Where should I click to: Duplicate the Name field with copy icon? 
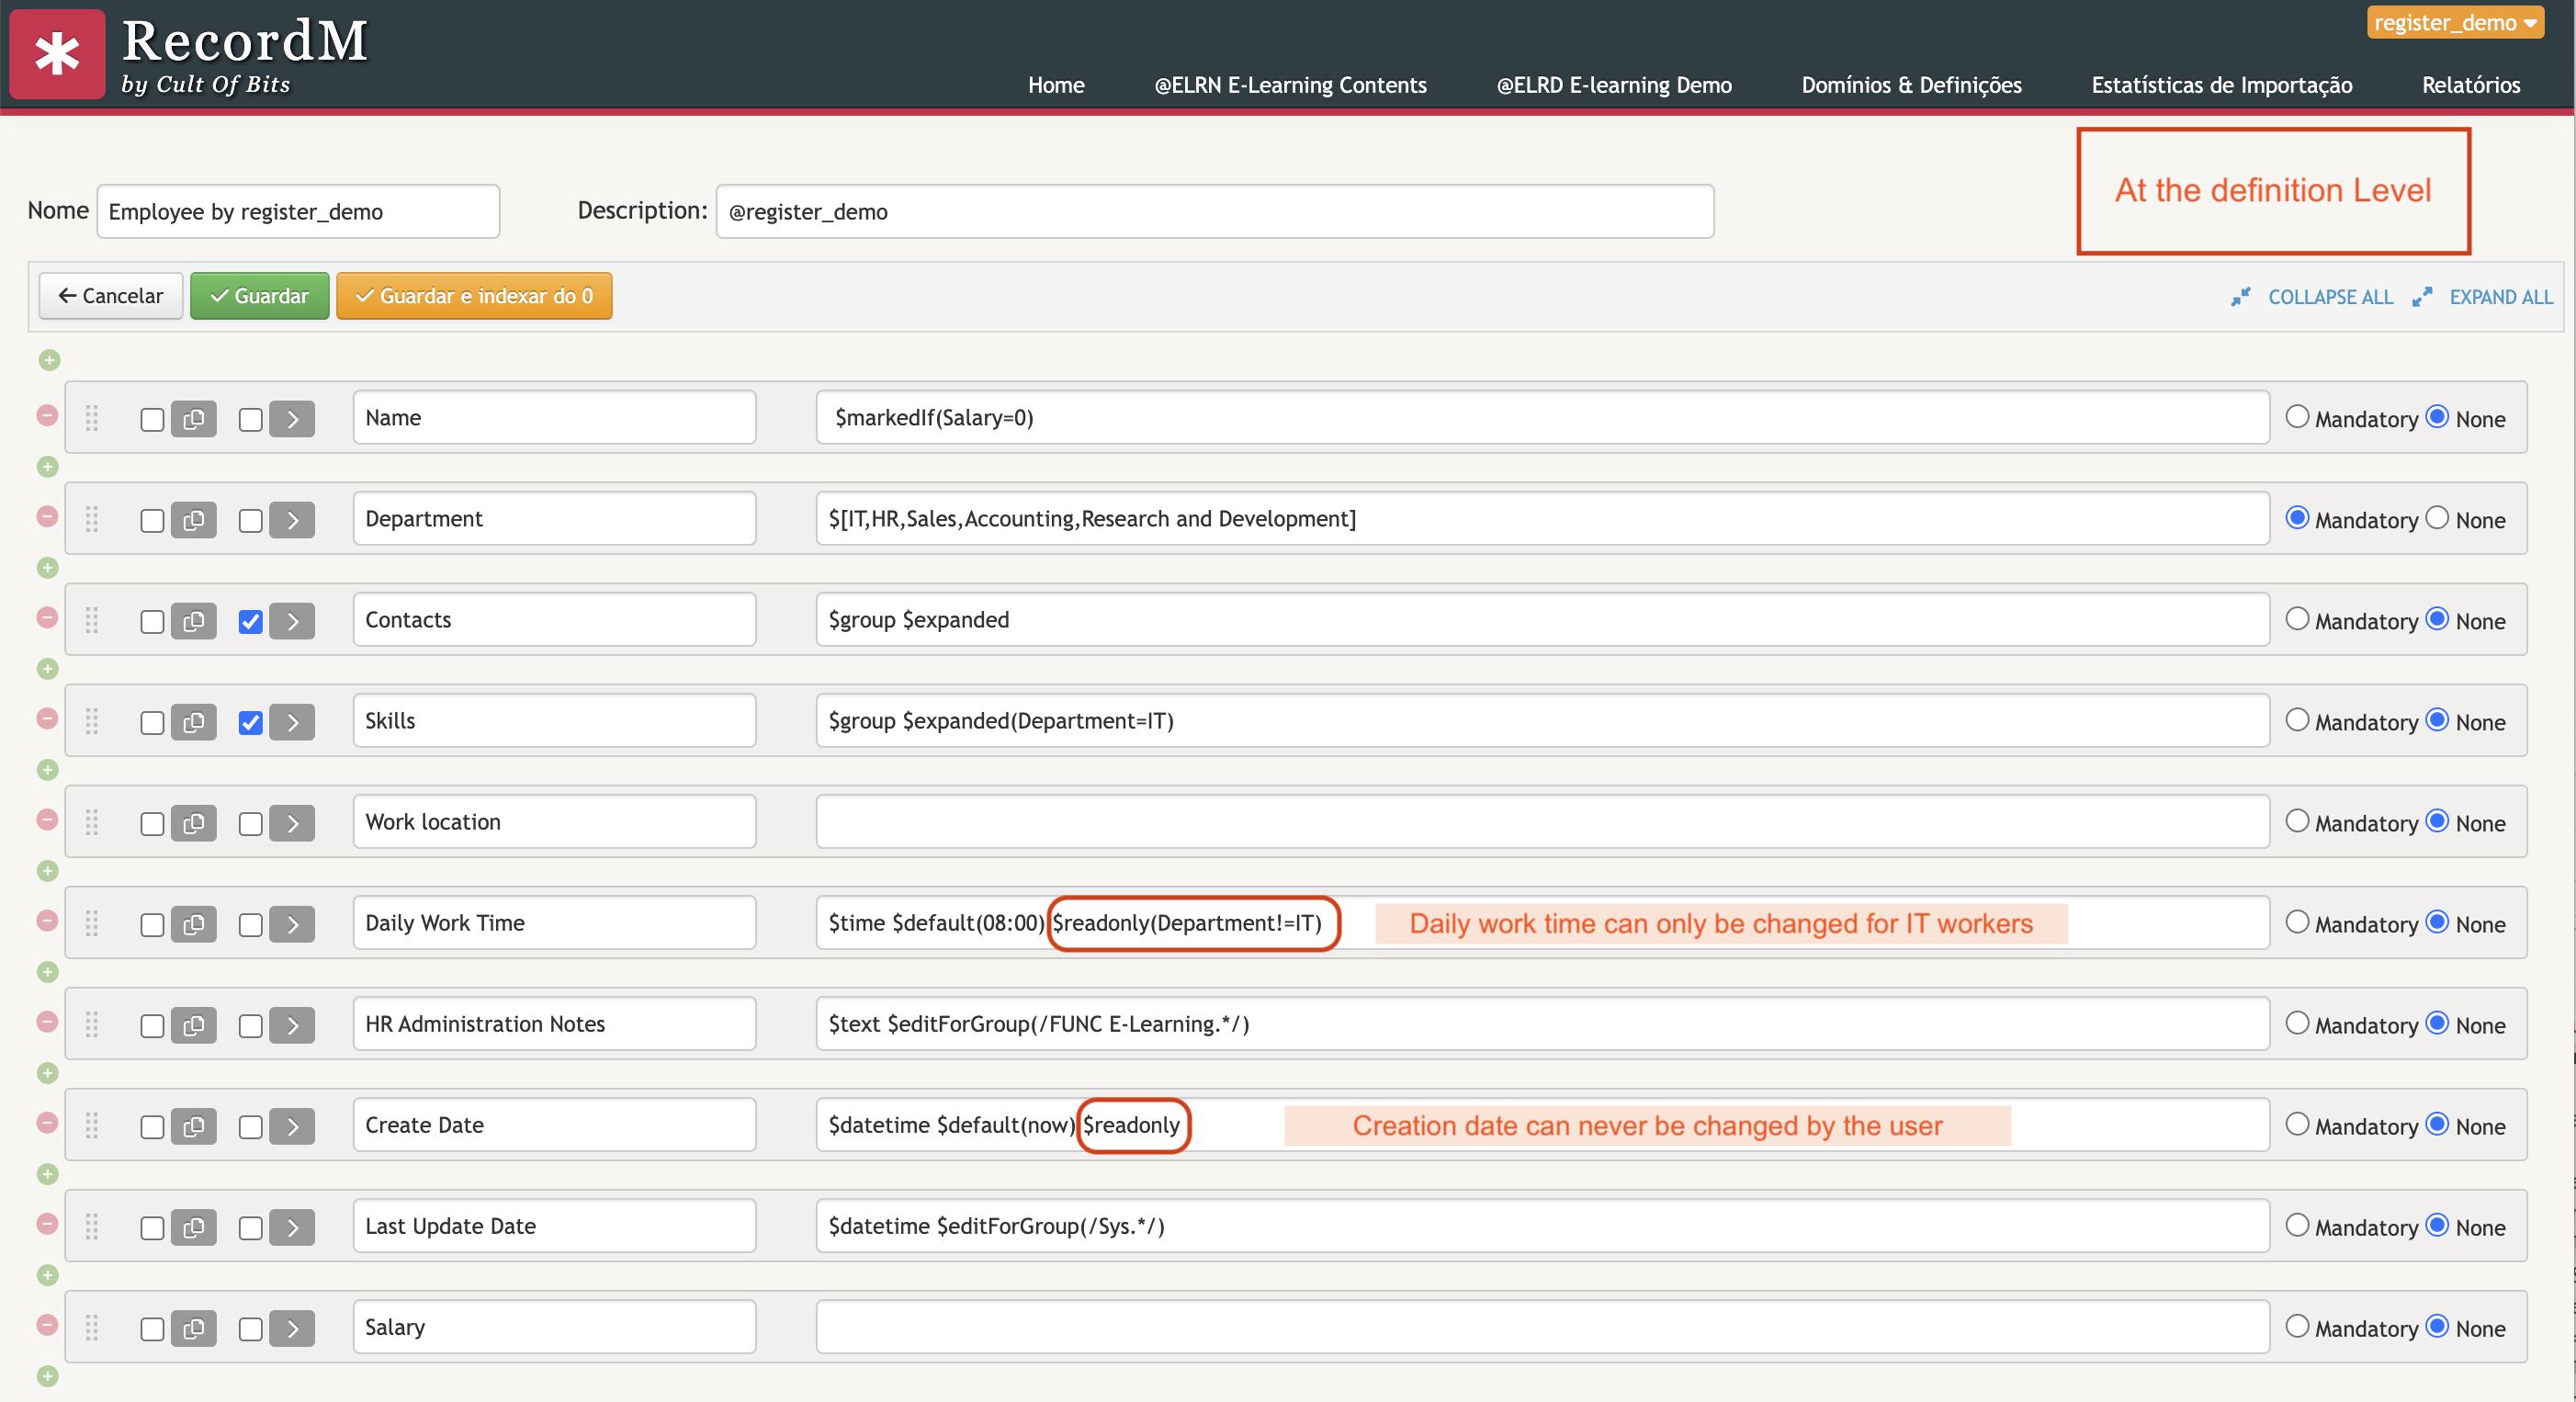click(194, 419)
